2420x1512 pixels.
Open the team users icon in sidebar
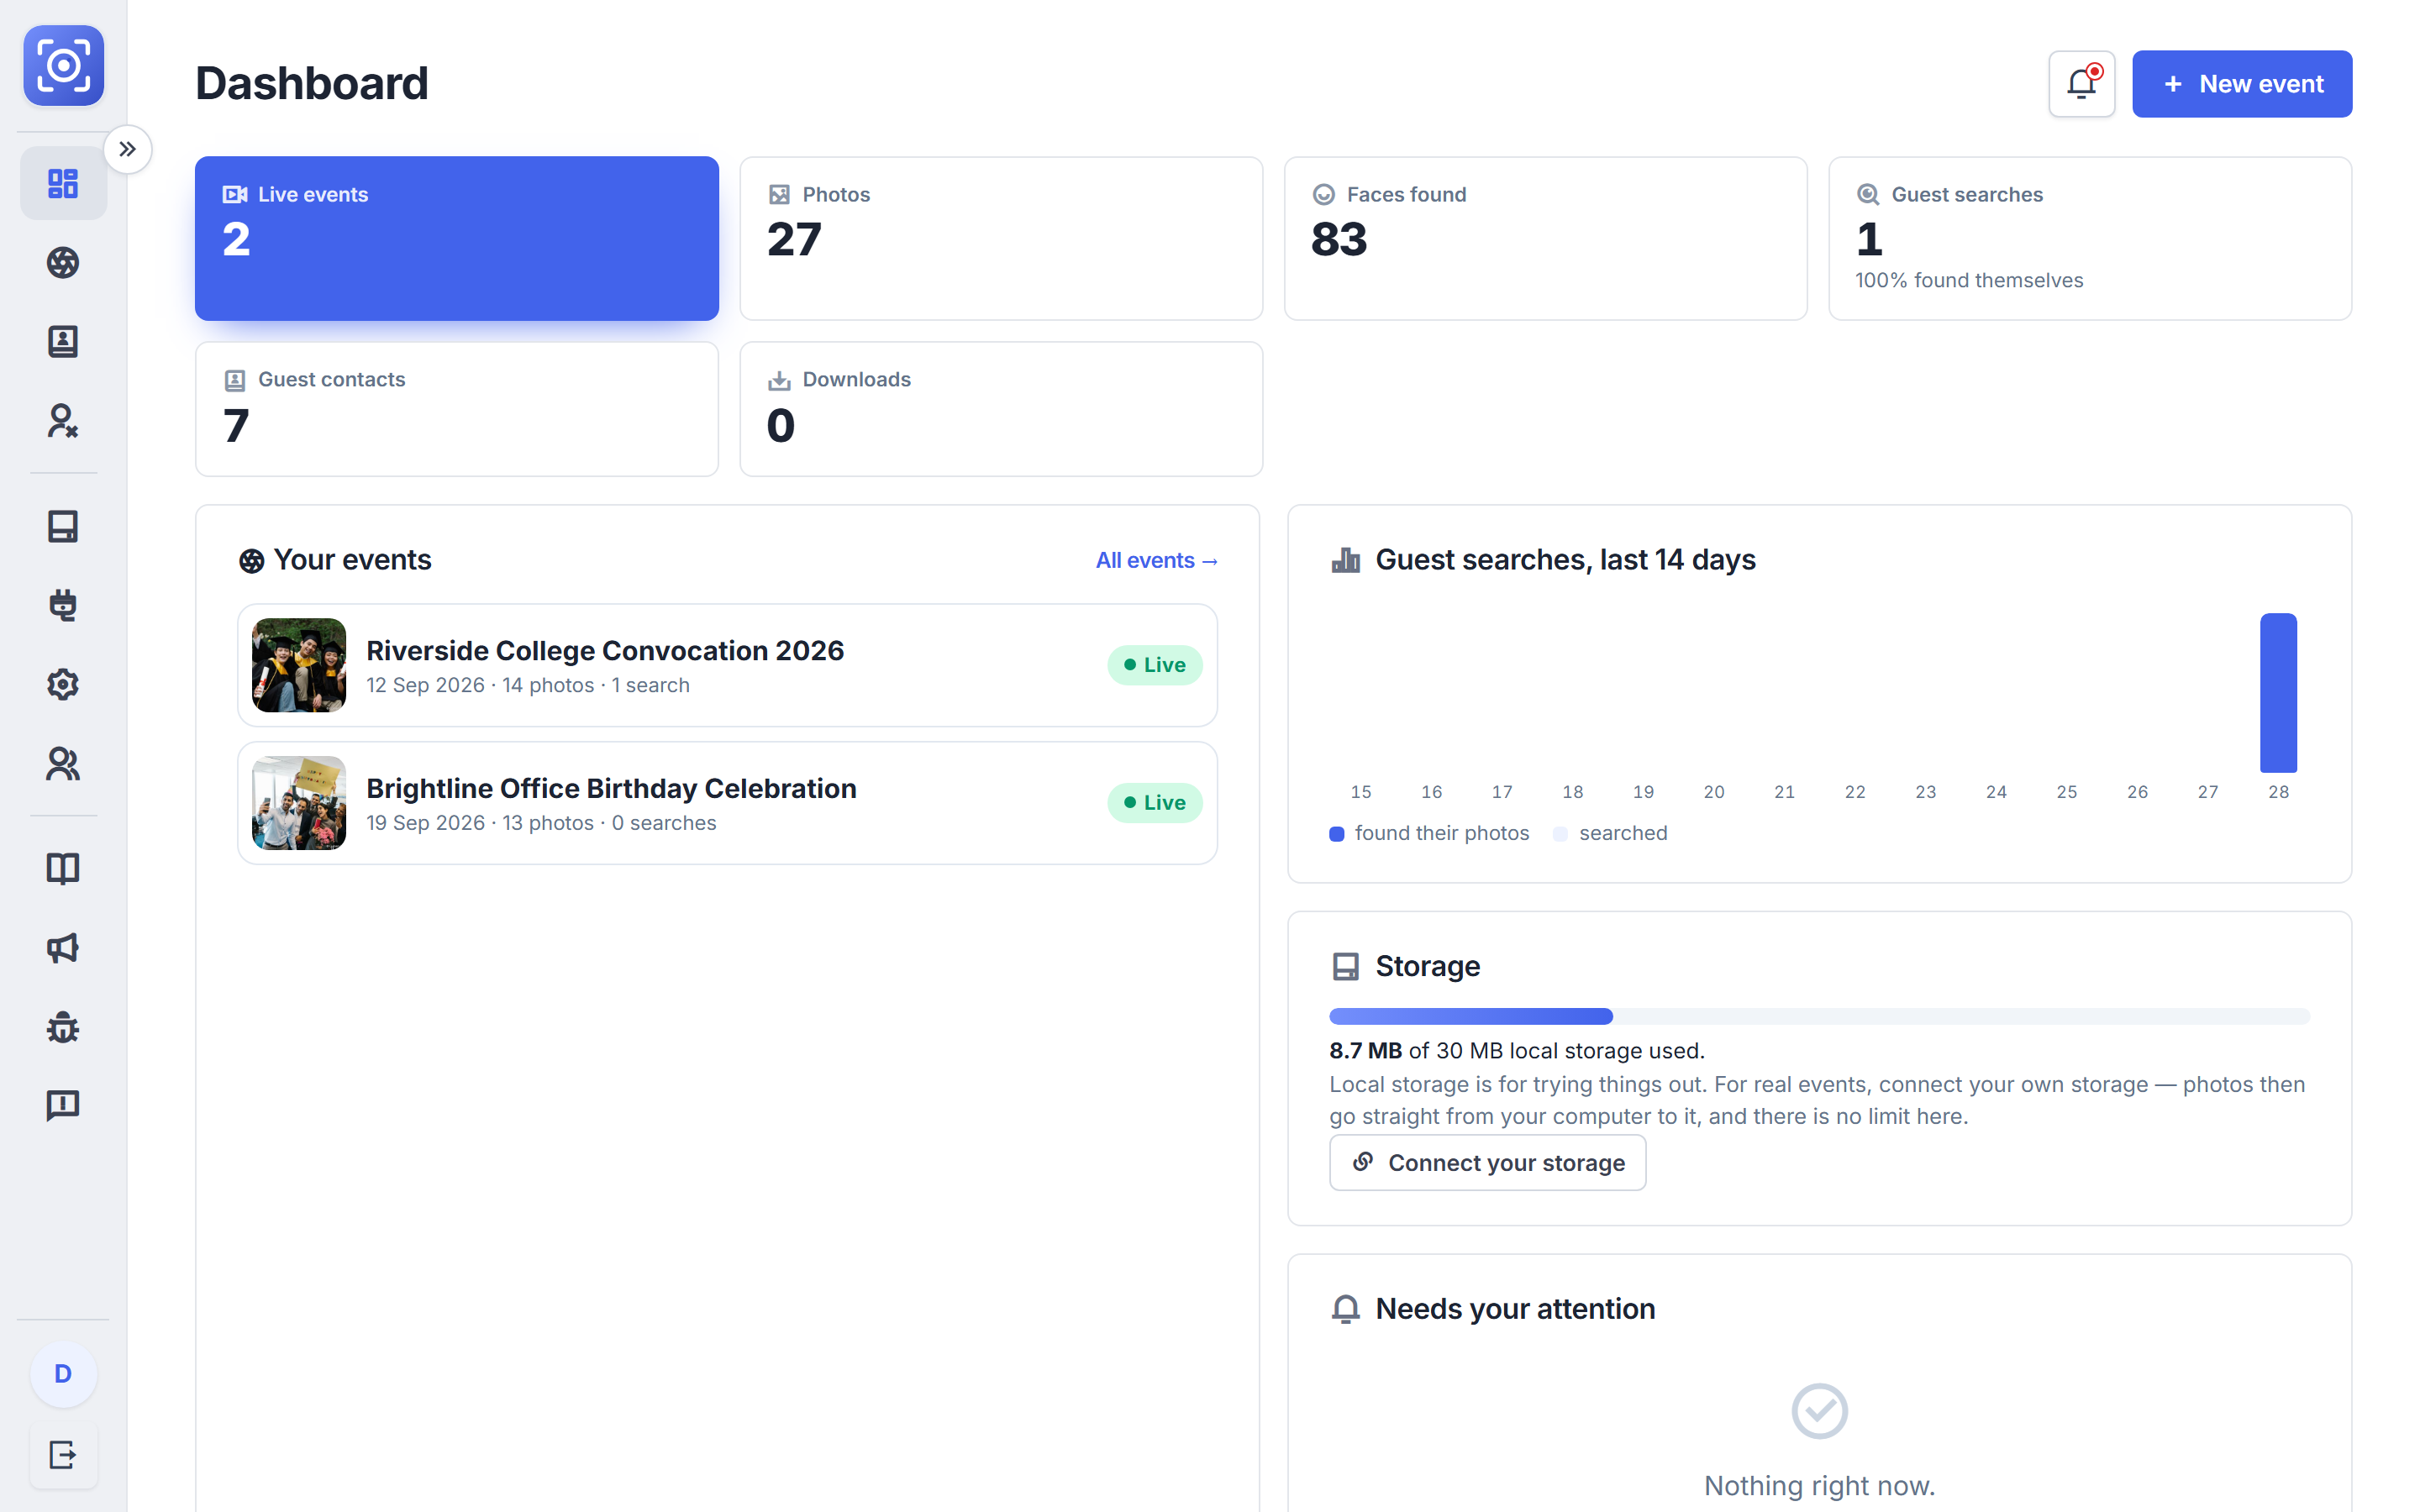point(63,764)
